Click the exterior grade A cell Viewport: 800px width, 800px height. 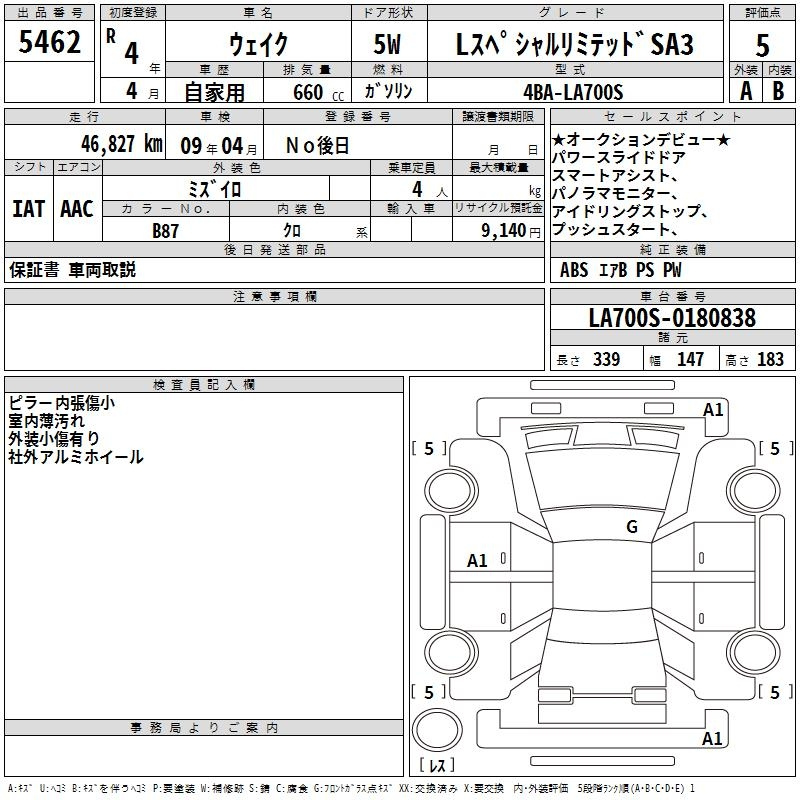point(746,91)
